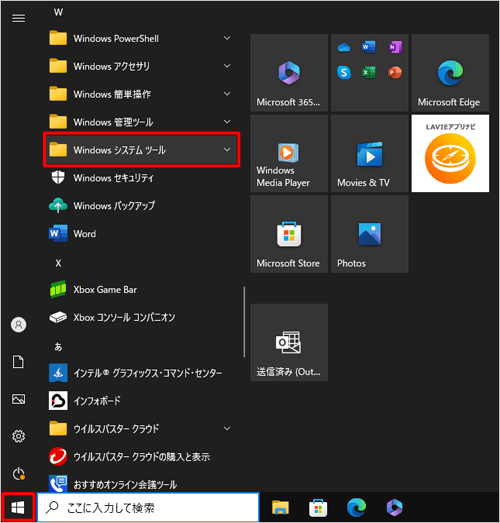Open File Explorer from the taskbar
Viewport: 500px width, 523px height.
280,508
